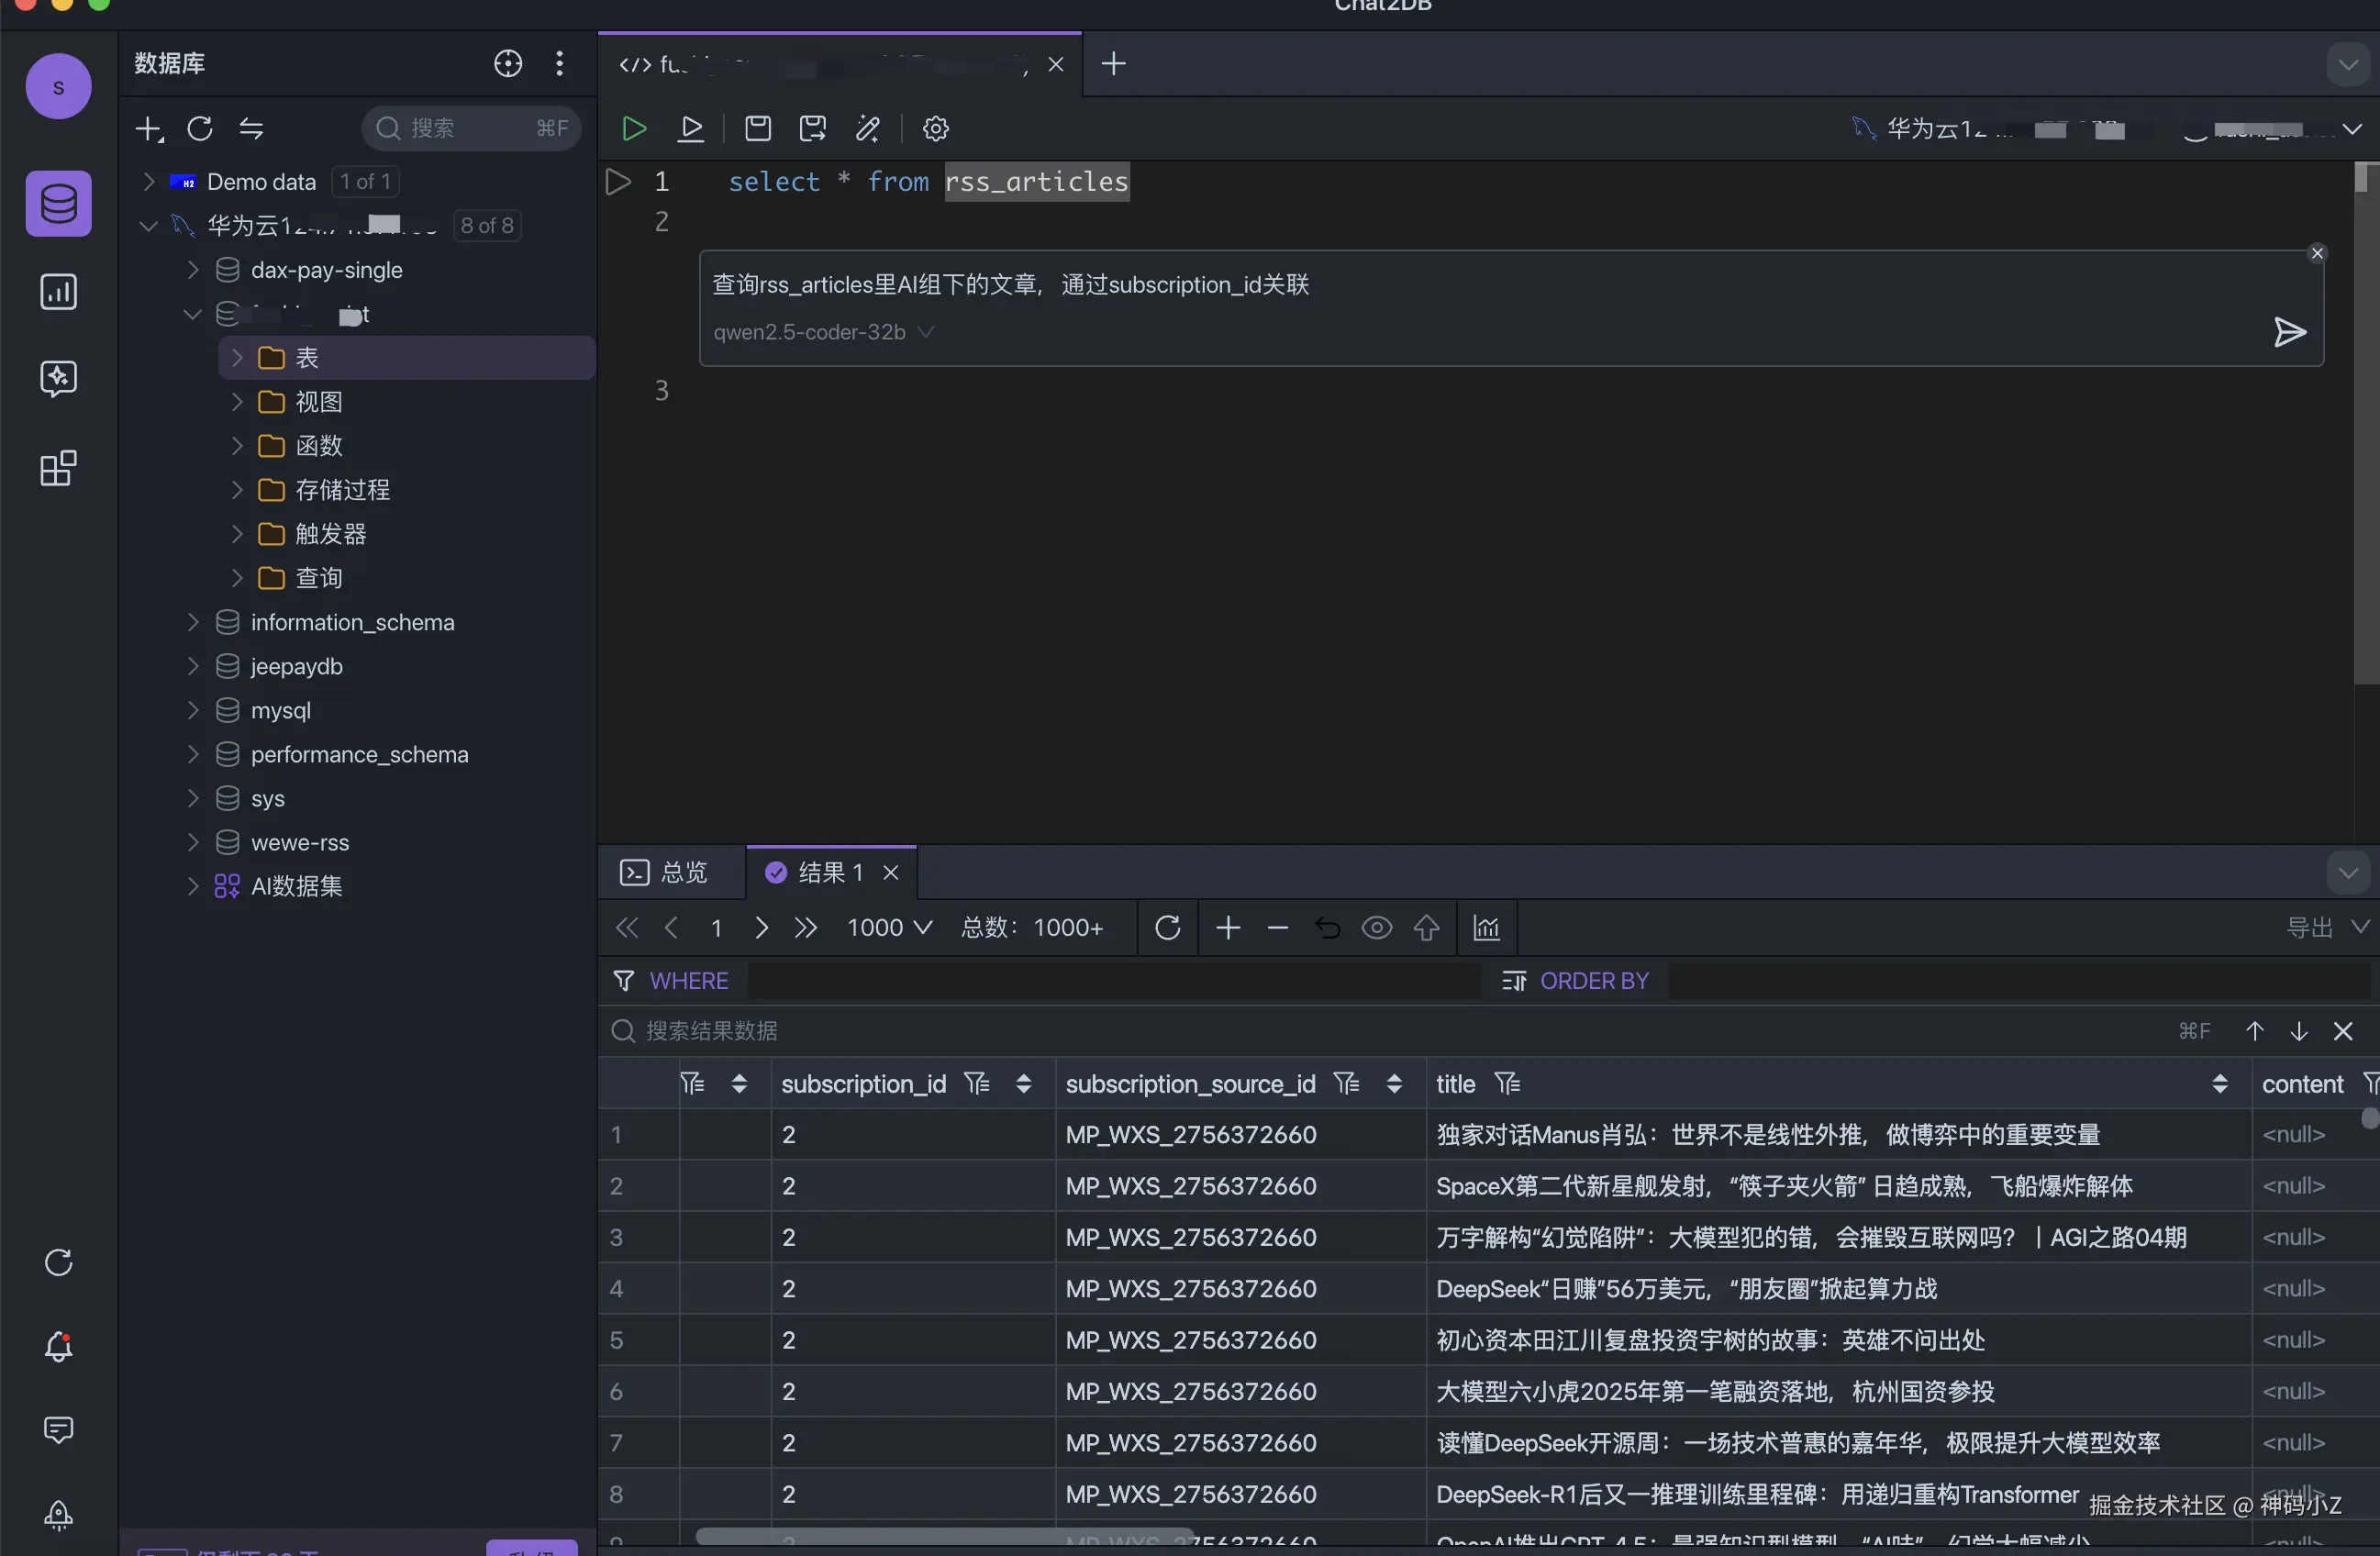The width and height of the screenshot is (2380, 1556).
Task: Toggle filter on title column
Action: [x=1507, y=1083]
